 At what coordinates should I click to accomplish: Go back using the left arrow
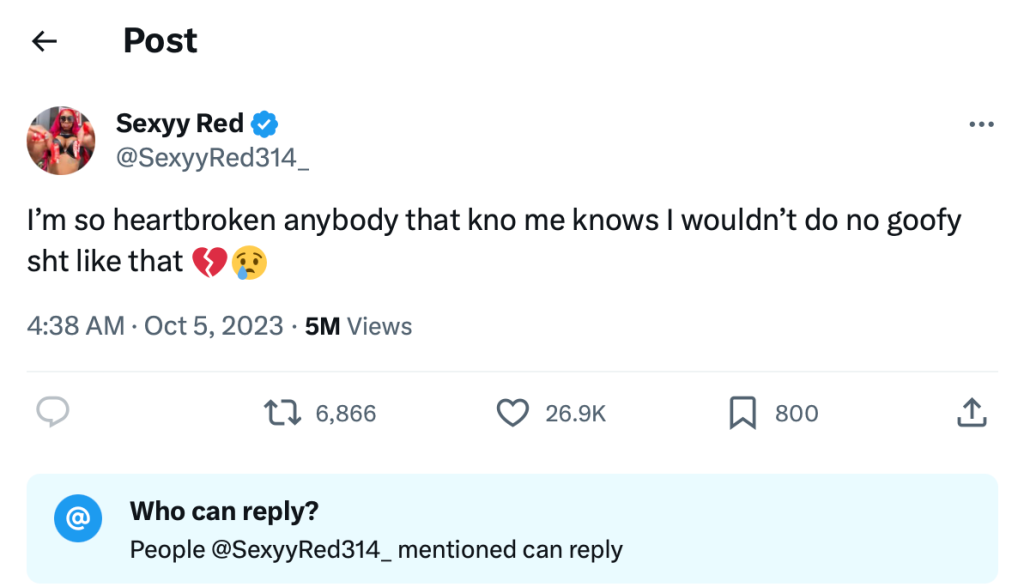tap(44, 41)
